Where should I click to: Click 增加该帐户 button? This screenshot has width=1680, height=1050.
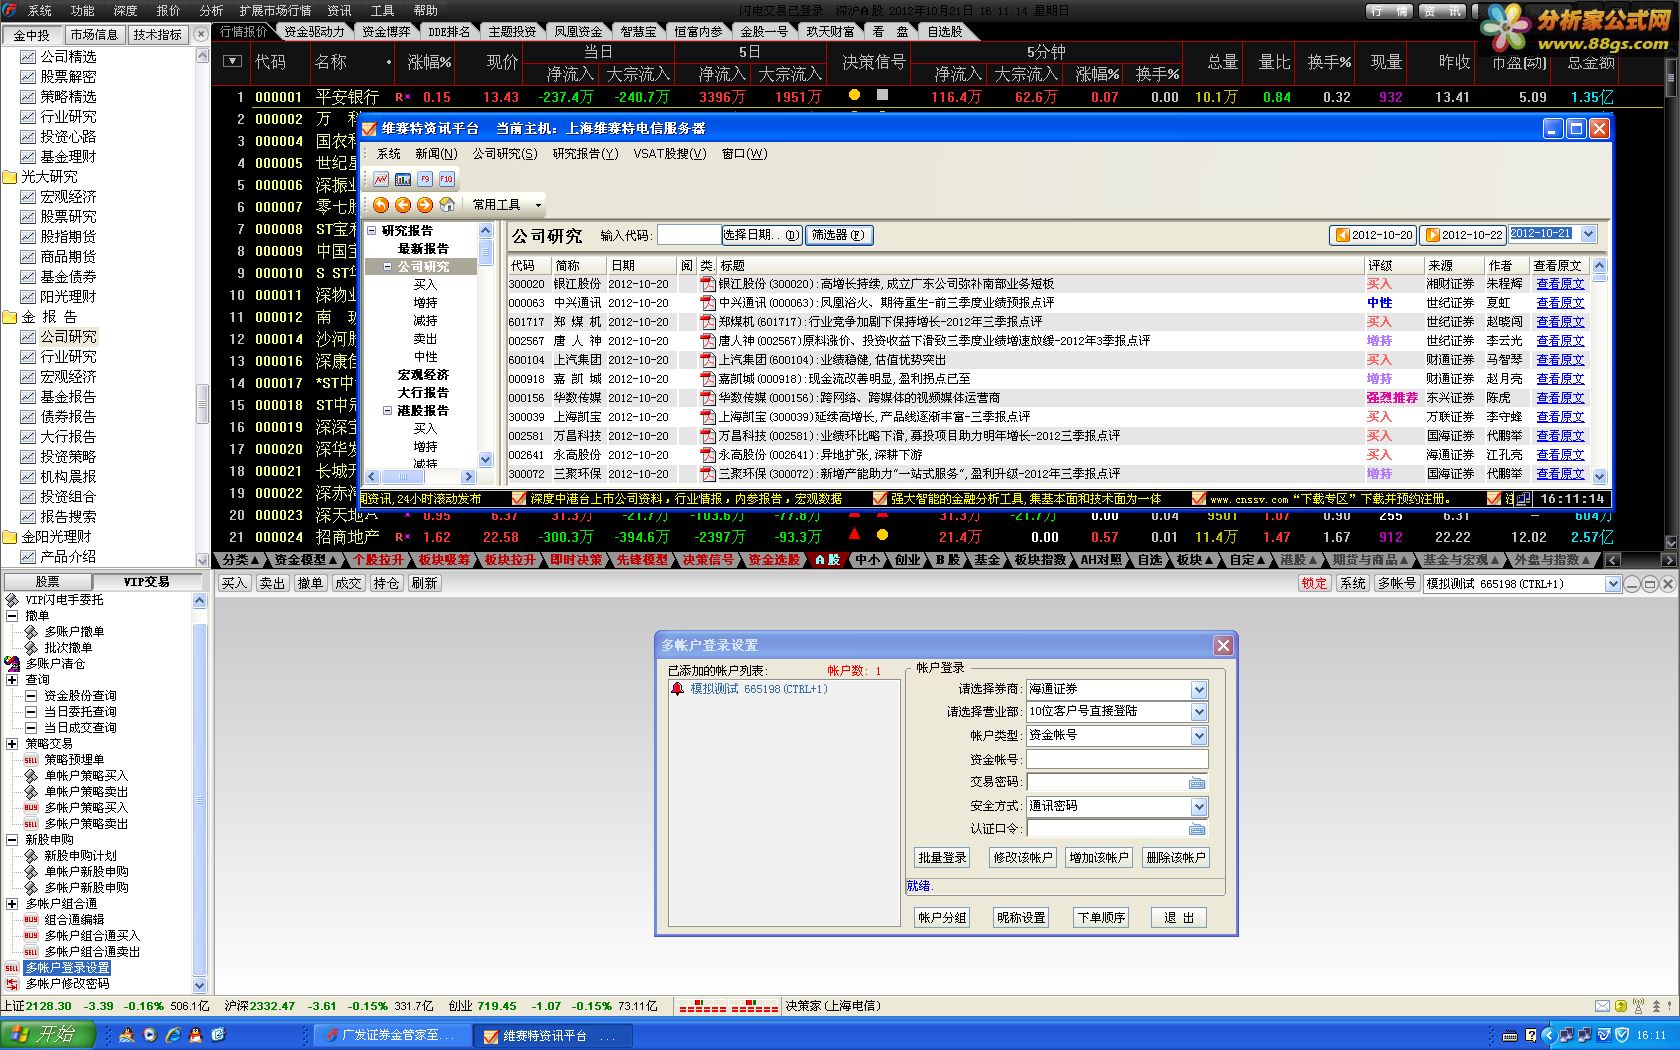(1098, 858)
